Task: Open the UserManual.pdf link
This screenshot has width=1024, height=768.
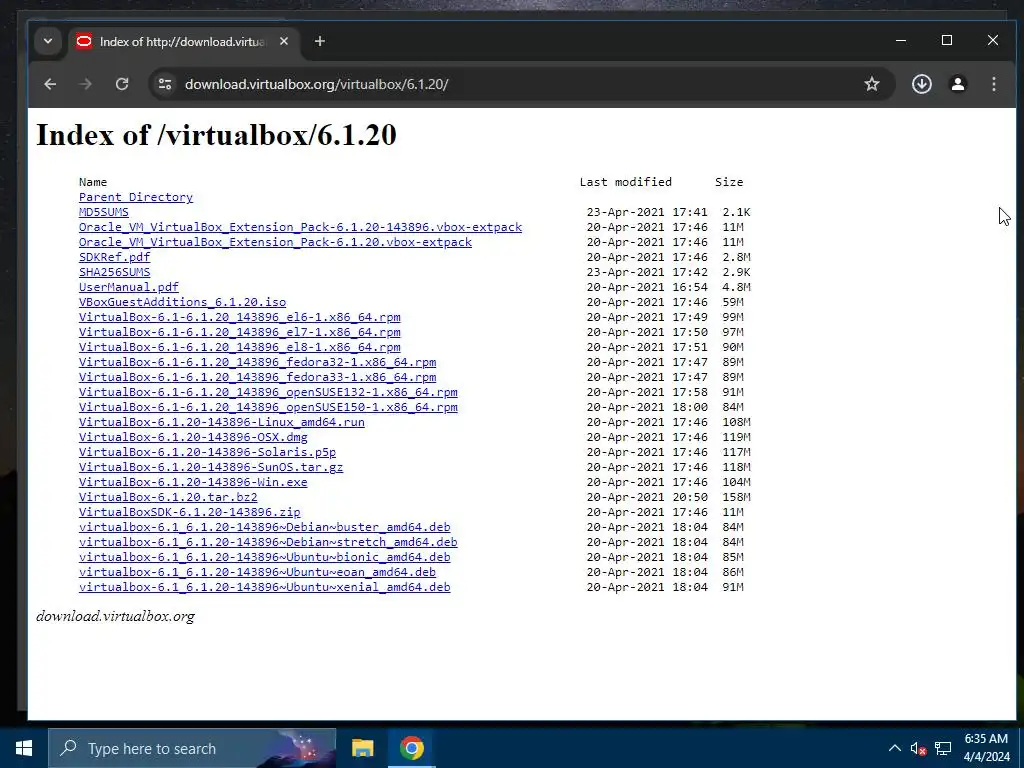Action: (129, 287)
